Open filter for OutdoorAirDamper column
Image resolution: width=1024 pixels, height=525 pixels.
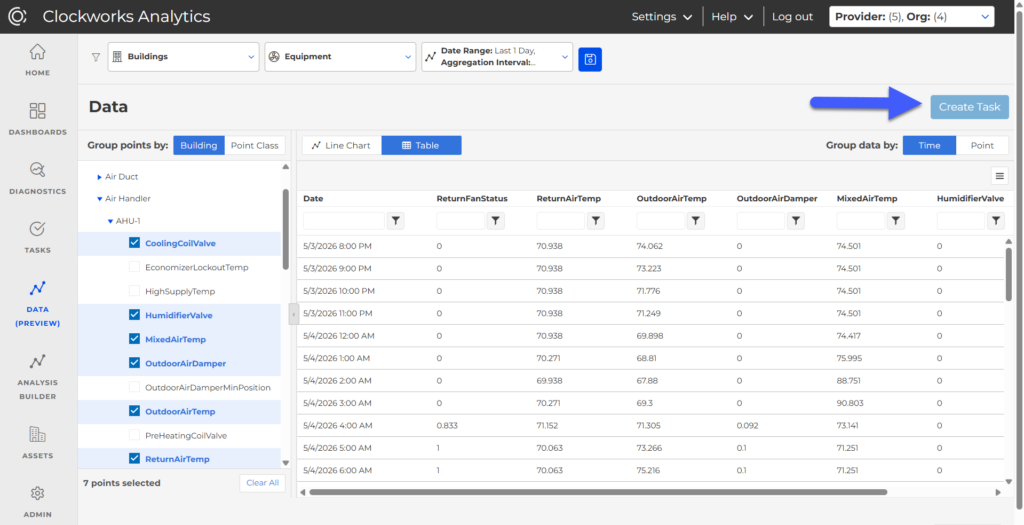pos(795,221)
